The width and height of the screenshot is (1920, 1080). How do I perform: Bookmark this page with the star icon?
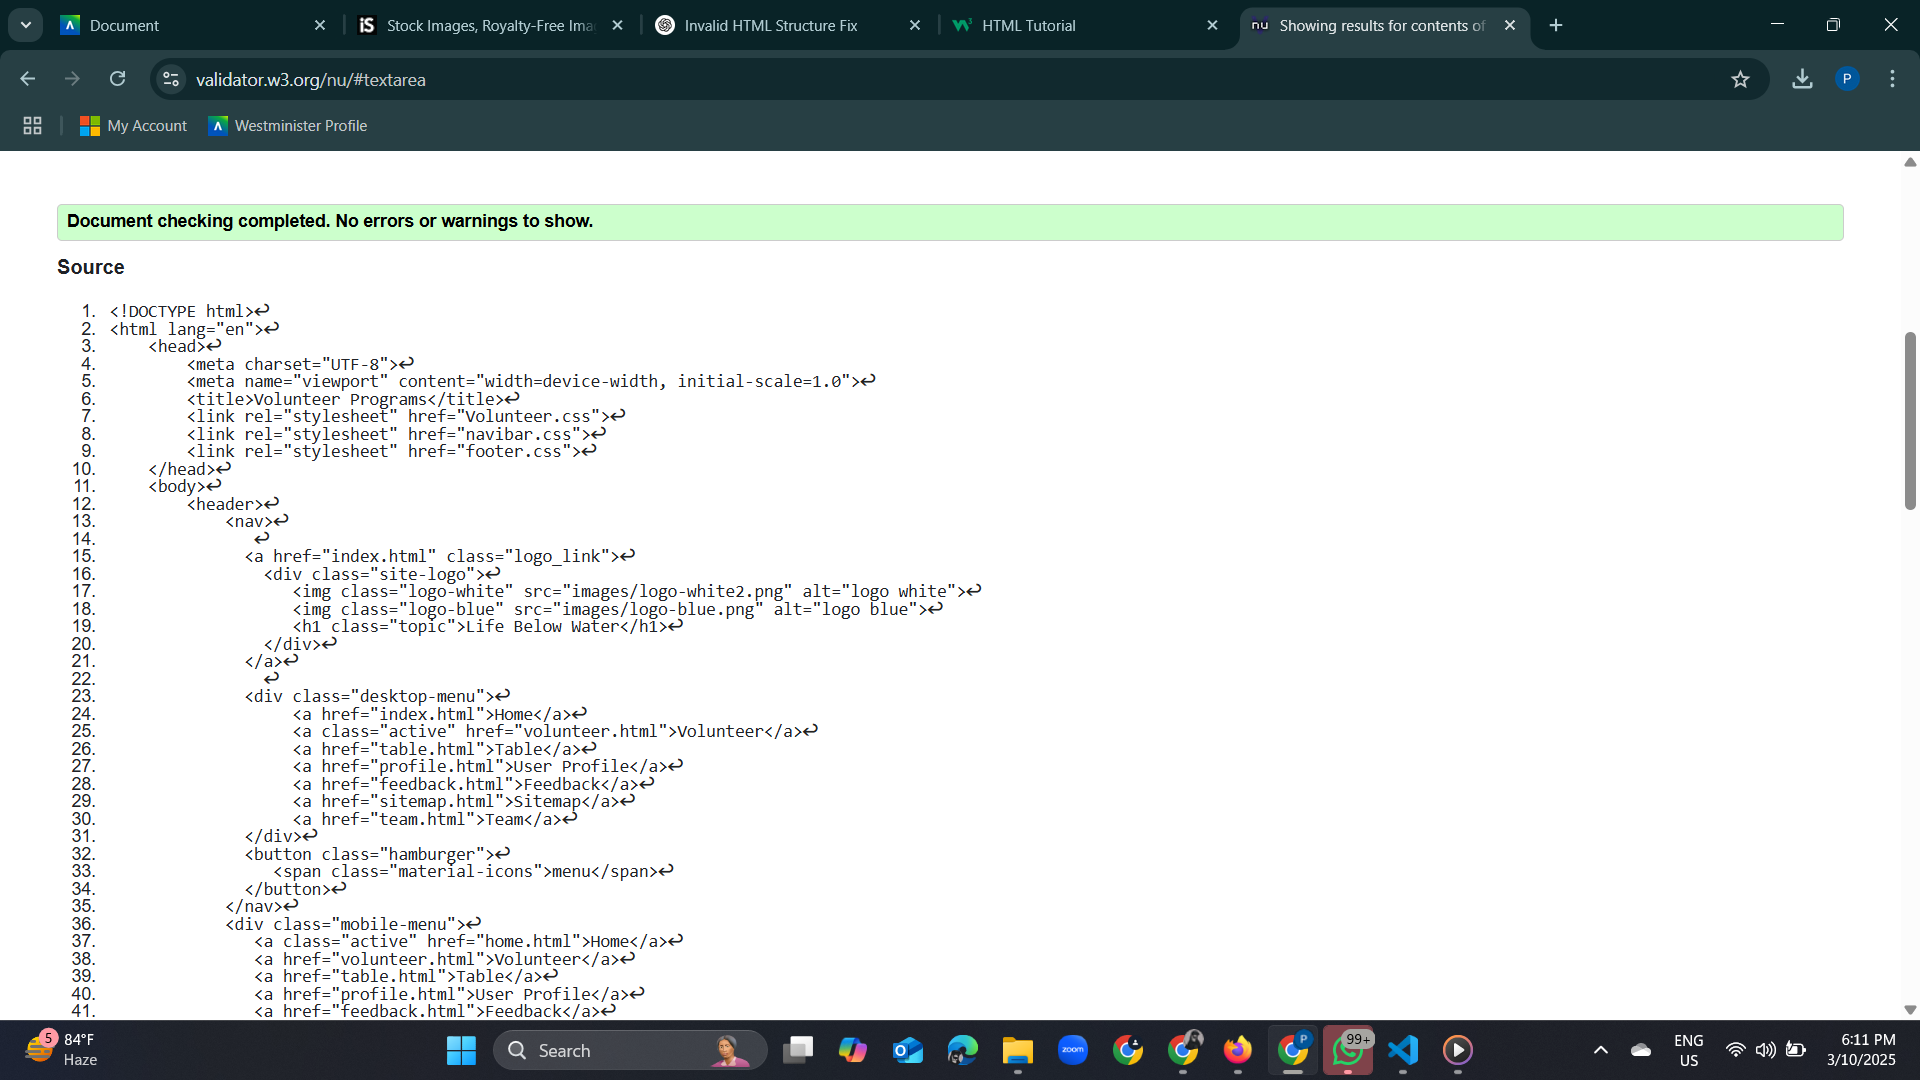tap(1740, 79)
